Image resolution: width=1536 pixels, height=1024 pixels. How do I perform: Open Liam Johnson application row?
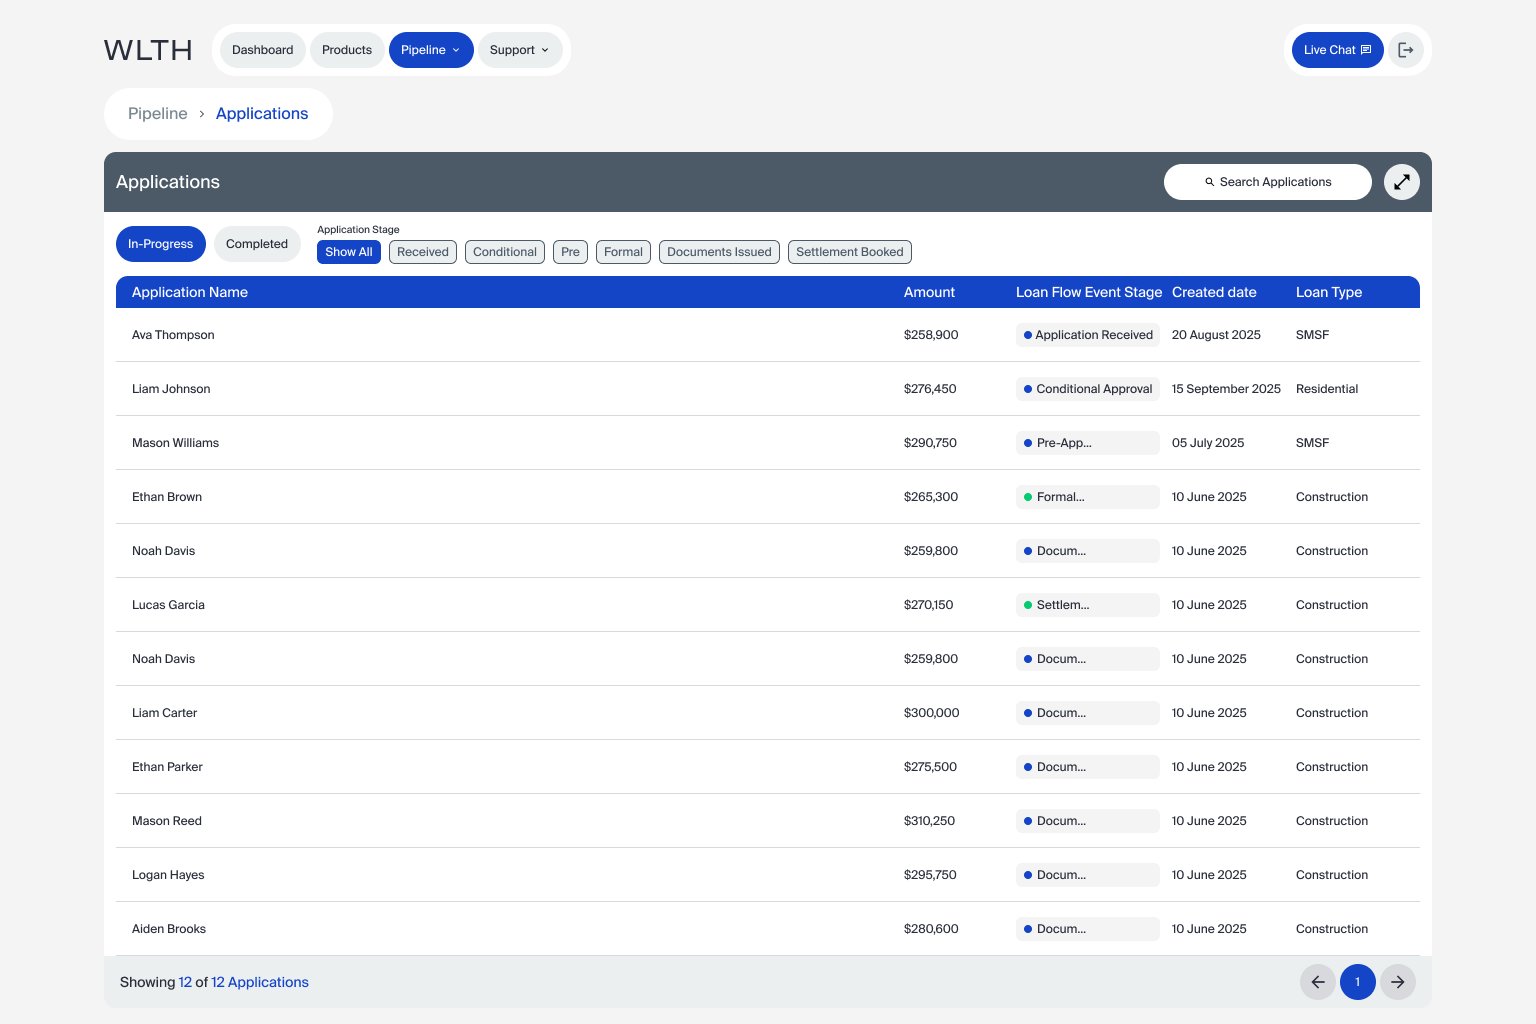click(768, 389)
